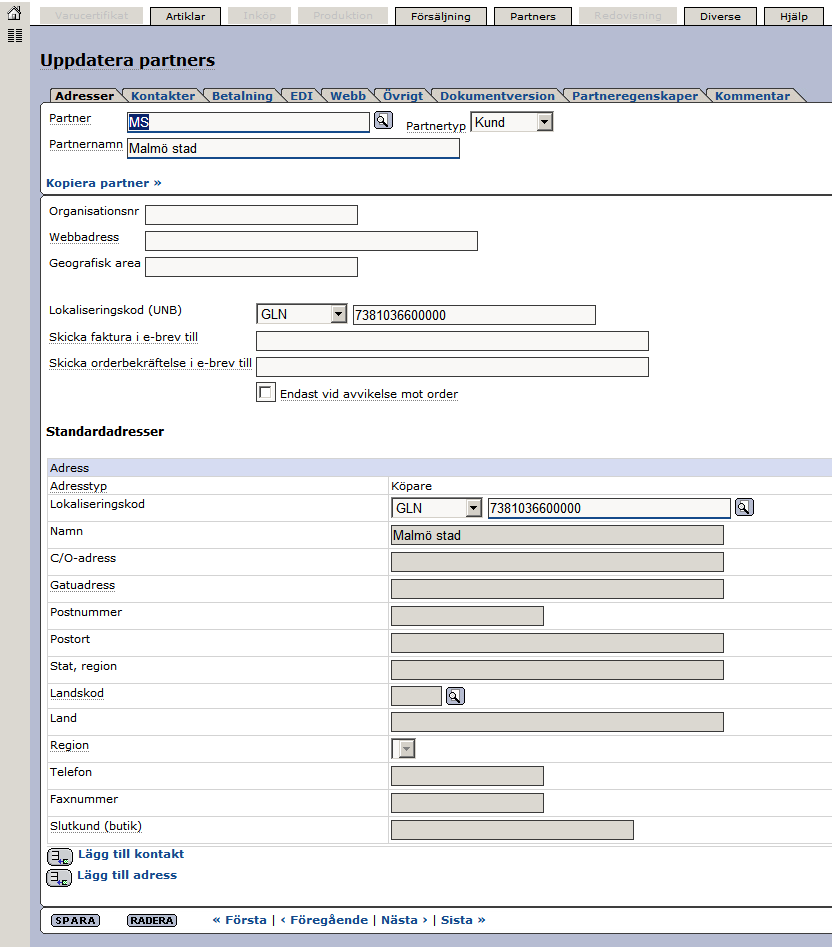Click the Slutkund (butik) field
Screen dimensions: 832x947
coord(513,830)
